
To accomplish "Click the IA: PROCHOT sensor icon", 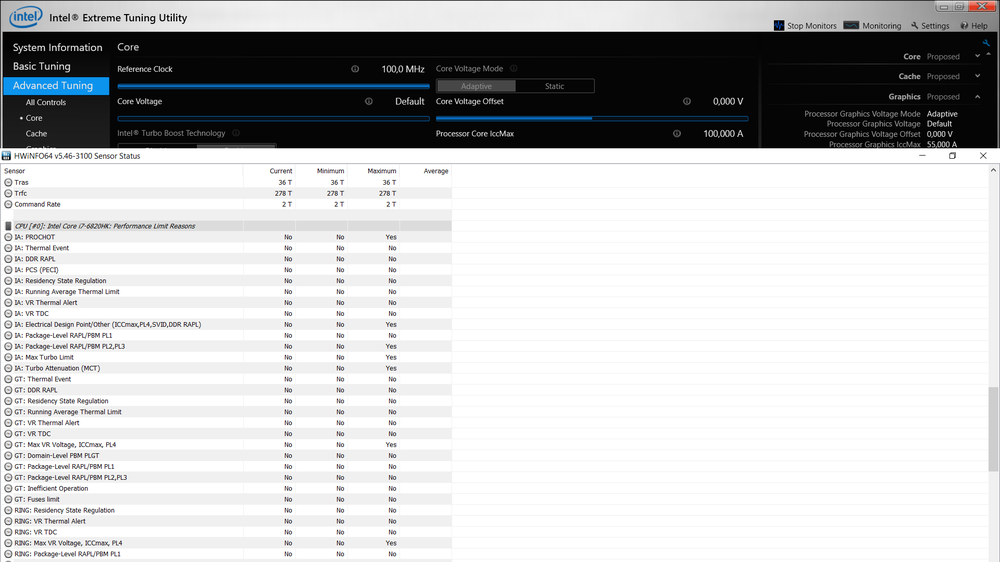I will (x=9, y=237).
